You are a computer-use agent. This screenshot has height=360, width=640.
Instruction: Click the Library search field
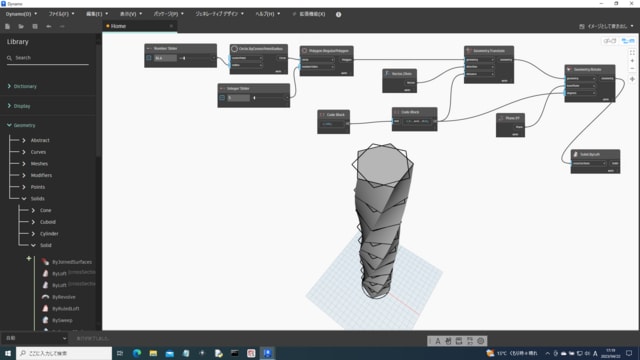pyautogui.click(x=47, y=58)
